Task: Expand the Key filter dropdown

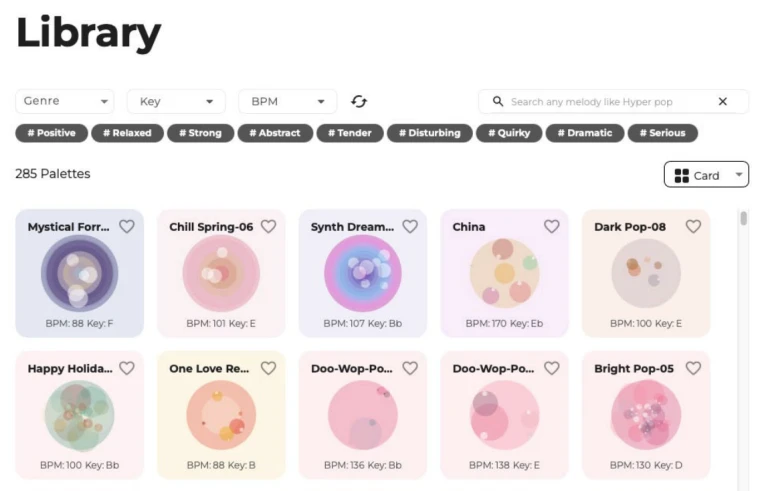Action: tap(176, 102)
